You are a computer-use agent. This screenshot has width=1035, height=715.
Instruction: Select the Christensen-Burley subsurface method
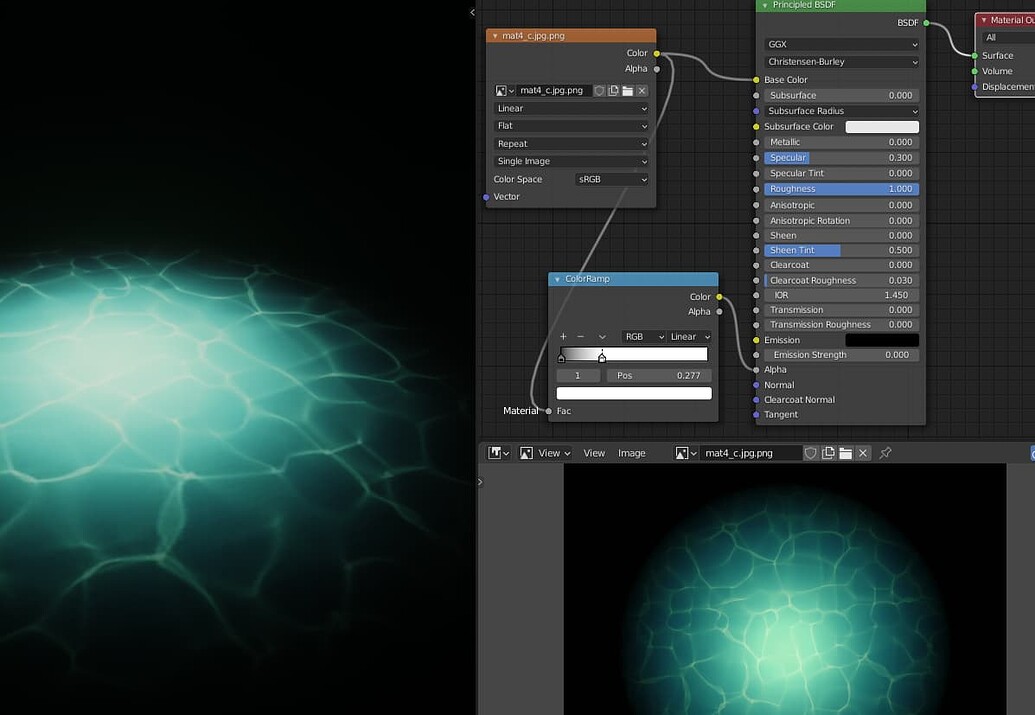tap(840, 61)
